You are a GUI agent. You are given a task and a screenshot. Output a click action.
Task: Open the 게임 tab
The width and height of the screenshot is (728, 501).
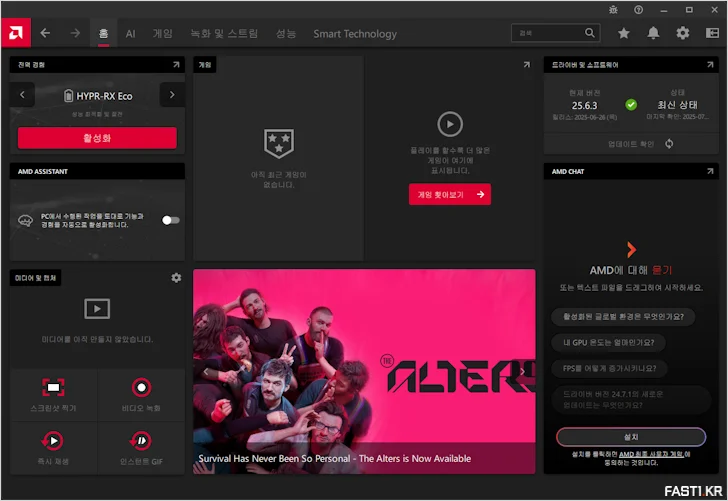[162, 33]
